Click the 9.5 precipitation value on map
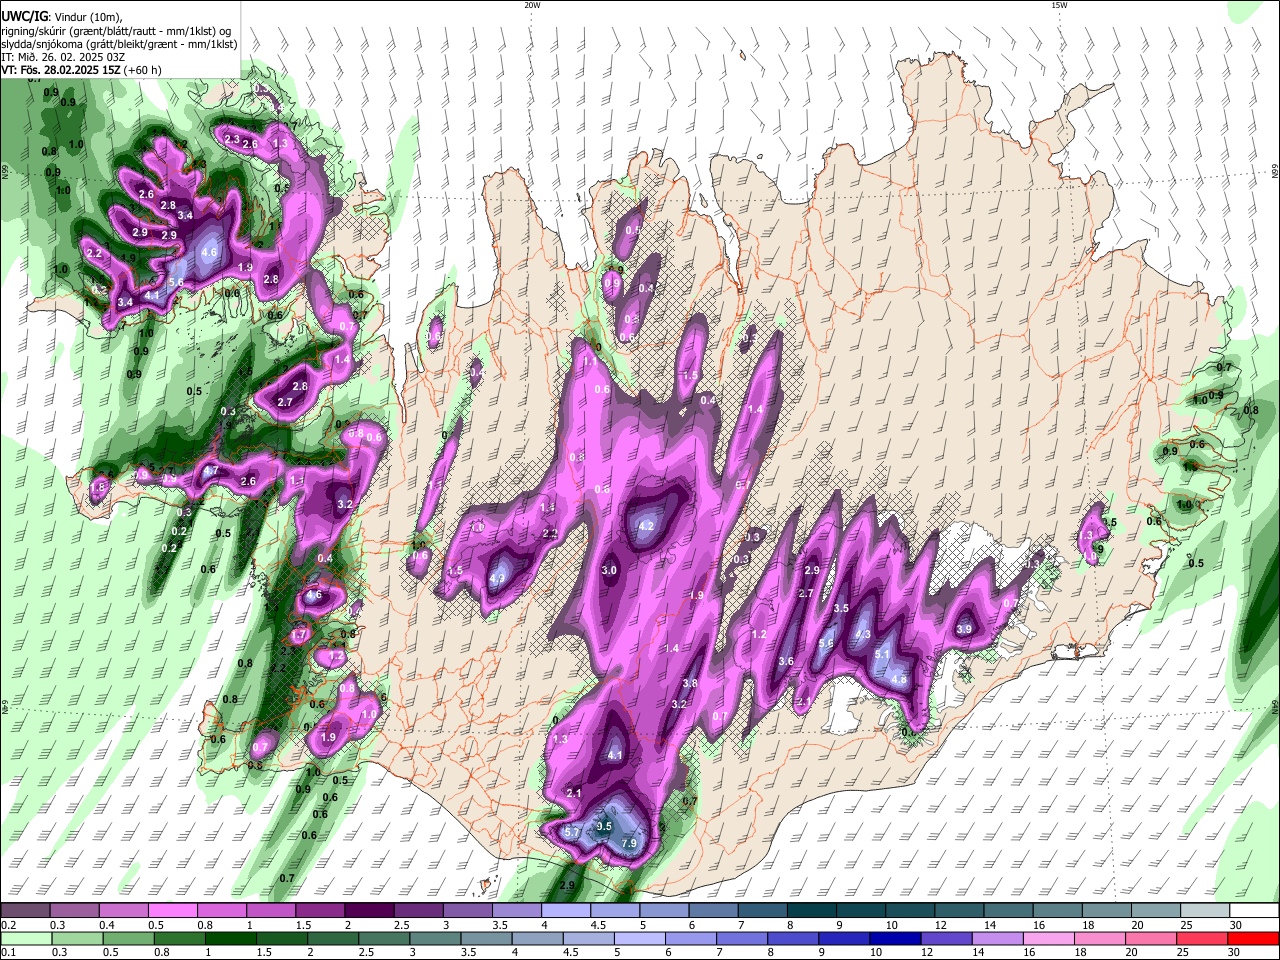The image size is (1280, 960). point(603,827)
